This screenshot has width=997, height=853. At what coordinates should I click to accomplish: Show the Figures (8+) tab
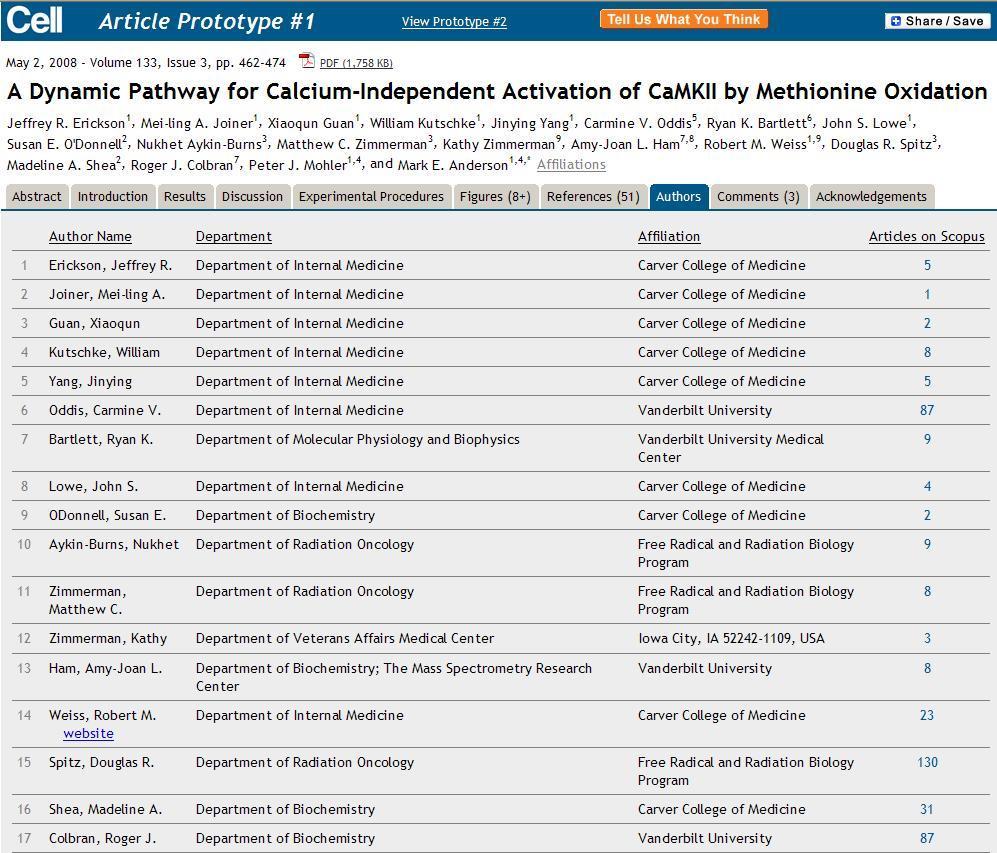(495, 196)
